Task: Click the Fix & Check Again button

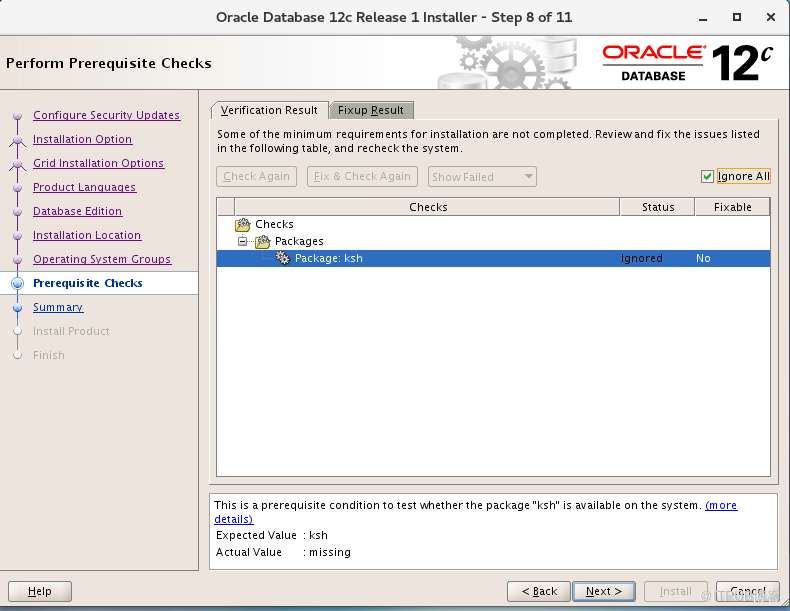Action: click(x=362, y=176)
